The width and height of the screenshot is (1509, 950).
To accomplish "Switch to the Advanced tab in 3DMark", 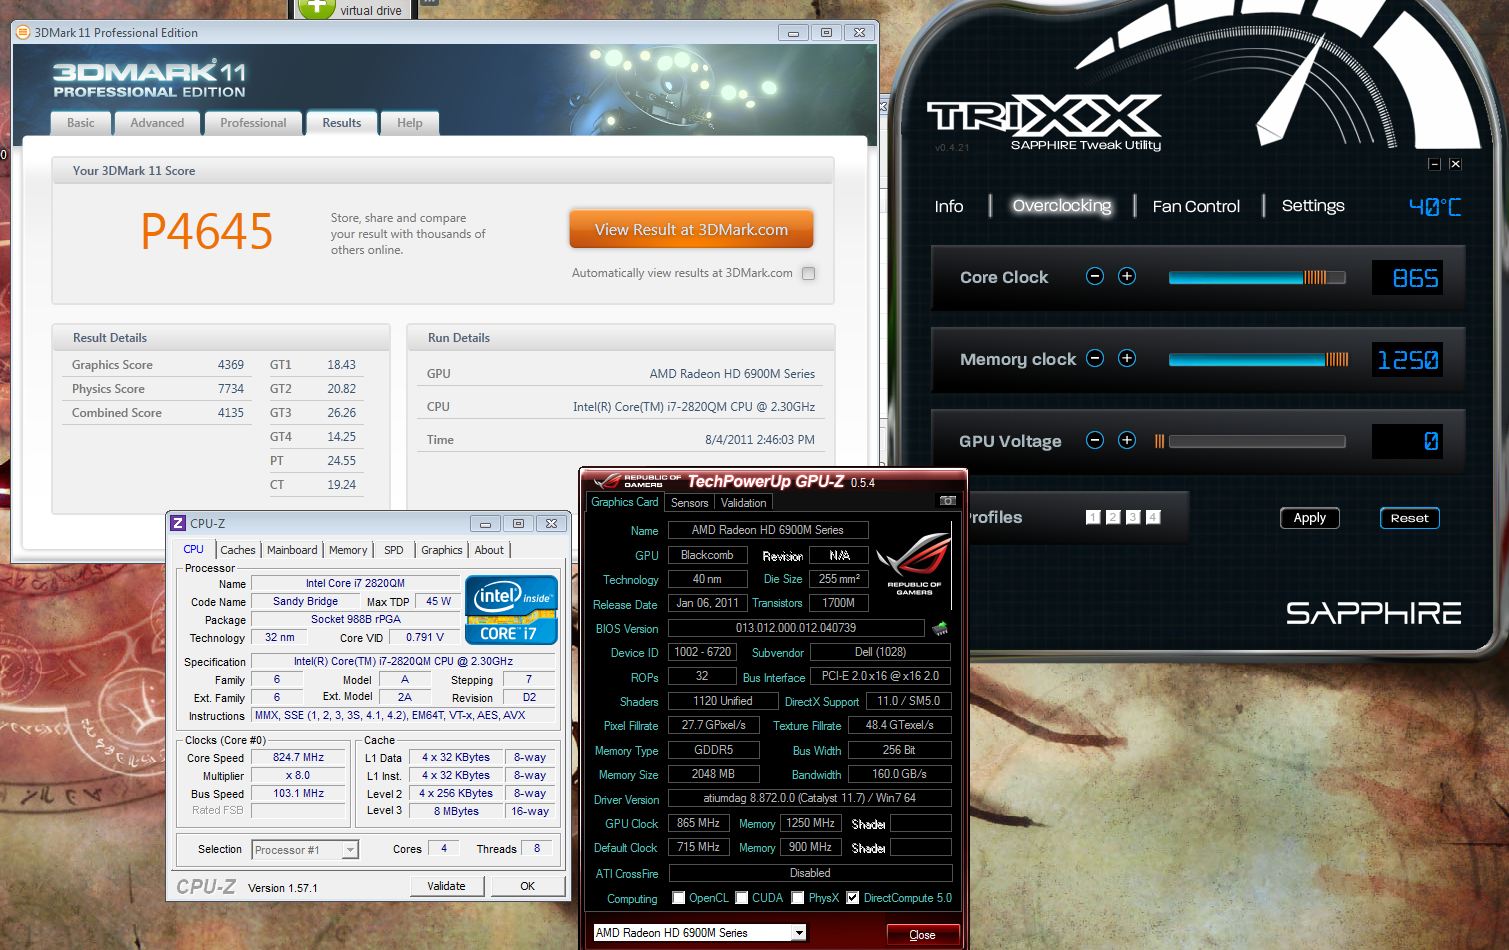I will coord(157,123).
